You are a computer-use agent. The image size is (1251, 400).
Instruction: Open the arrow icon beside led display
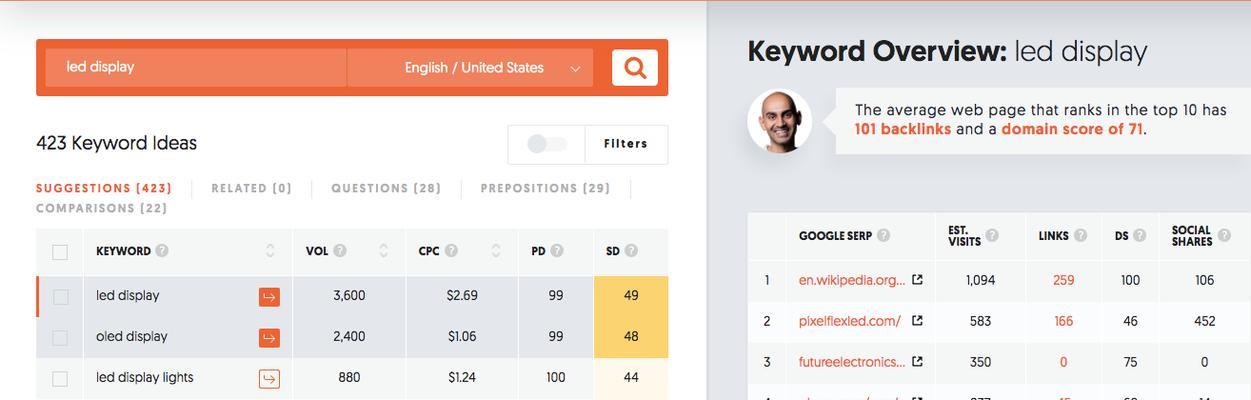(269, 297)
